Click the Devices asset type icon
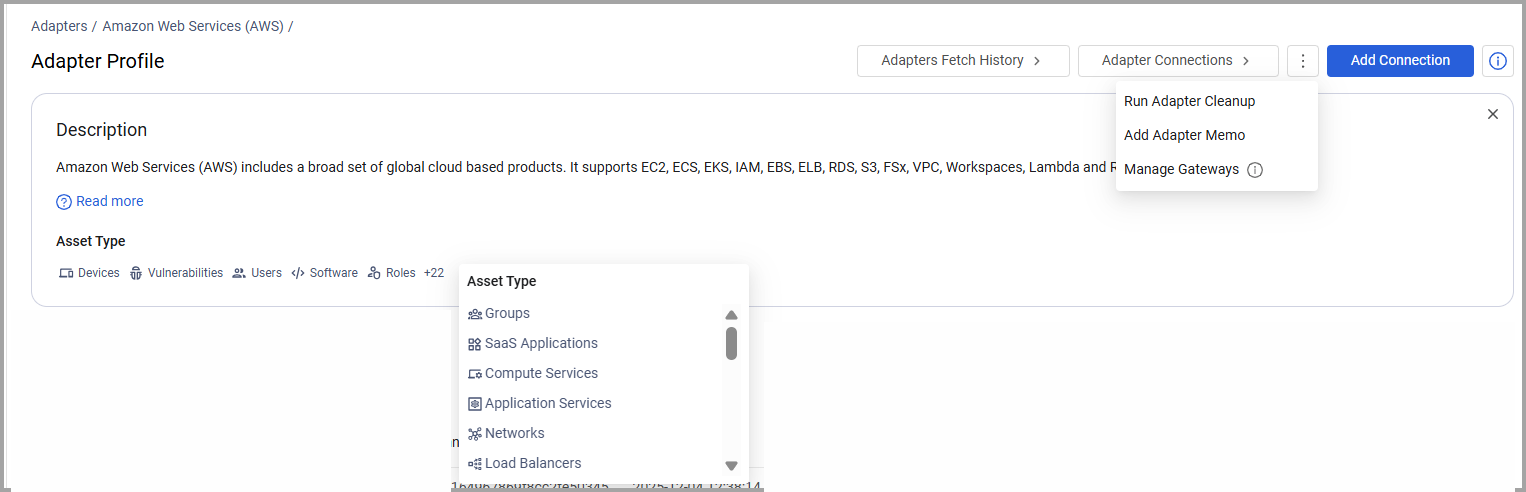 click(x=66, y=273)
